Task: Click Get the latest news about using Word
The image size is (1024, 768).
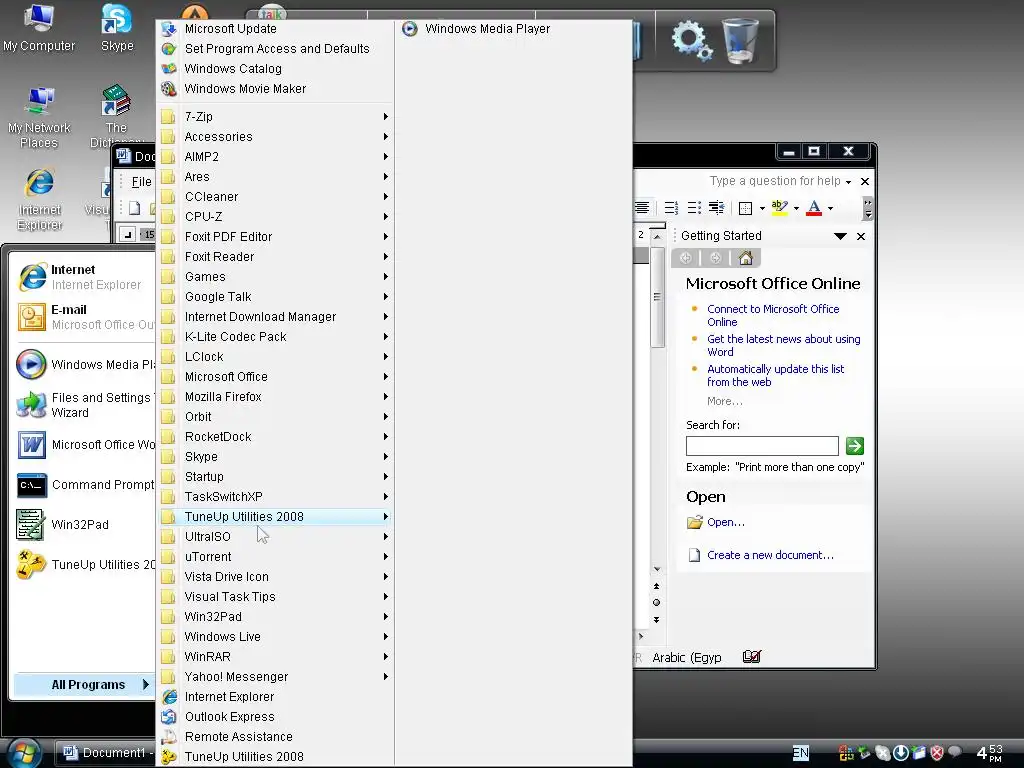Action: [x=784, y=345]
